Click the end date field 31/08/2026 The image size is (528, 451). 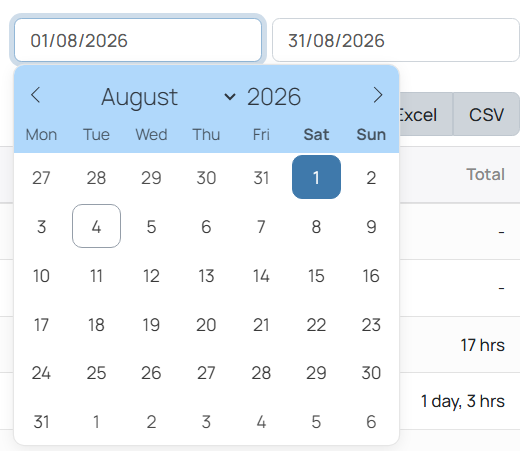pyautogui.click(x=396, y=40)
